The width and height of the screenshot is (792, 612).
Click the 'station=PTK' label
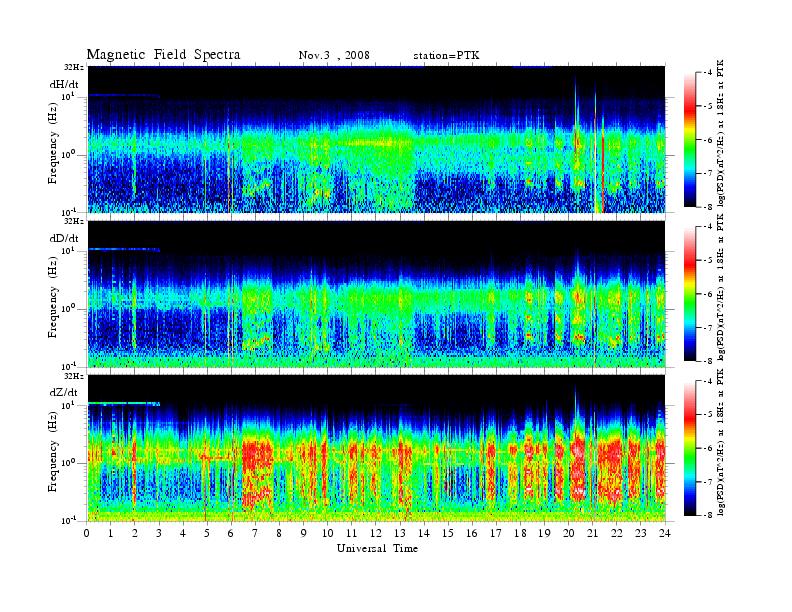pos(446,55)
